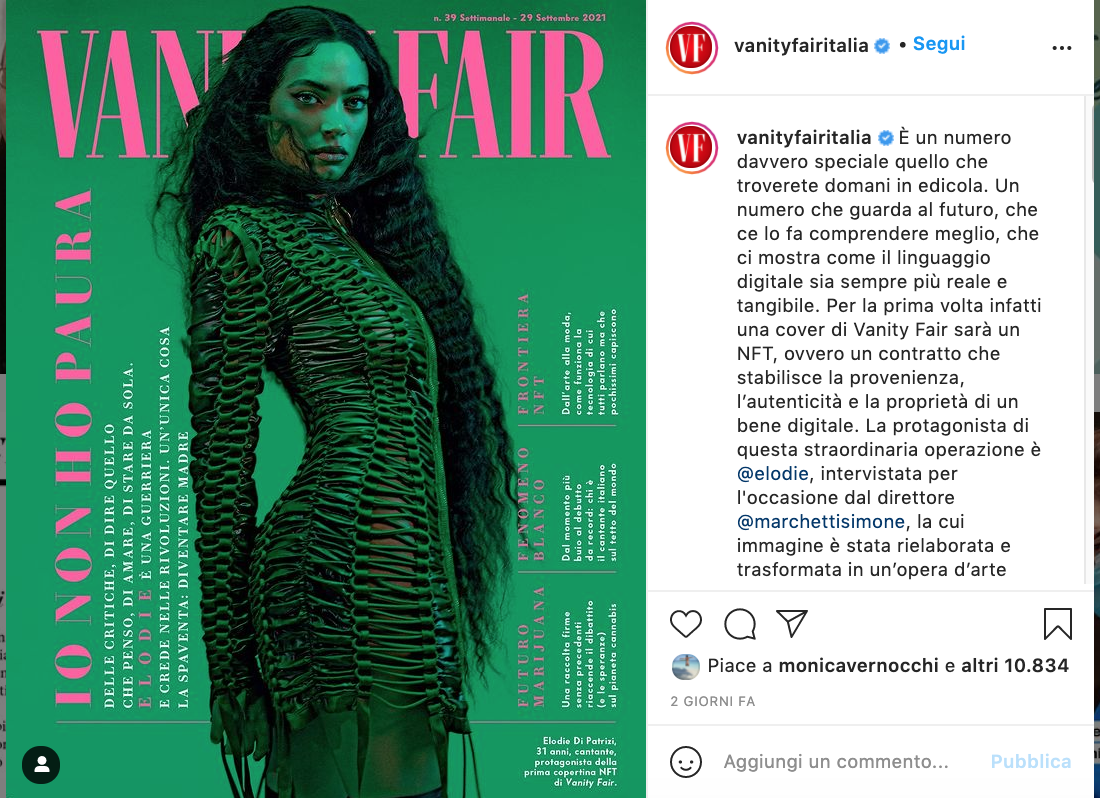Open comments via speech bubble icon
Viewport: 1100px width, 798px height.
pos(739,623)
